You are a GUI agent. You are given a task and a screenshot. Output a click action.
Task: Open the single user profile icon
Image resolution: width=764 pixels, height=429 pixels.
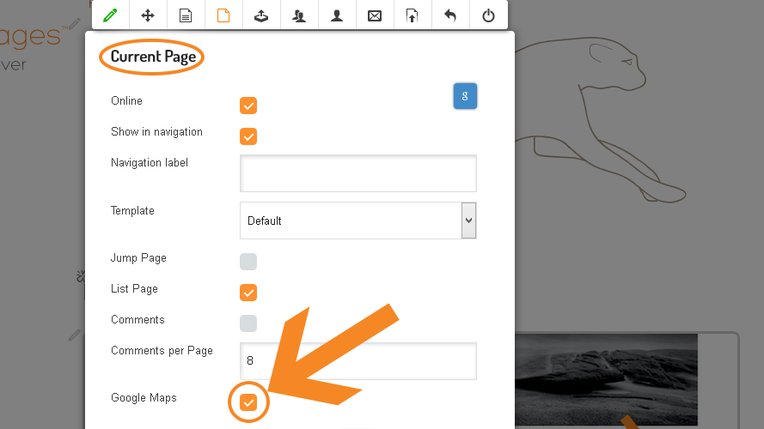point(337,15)
